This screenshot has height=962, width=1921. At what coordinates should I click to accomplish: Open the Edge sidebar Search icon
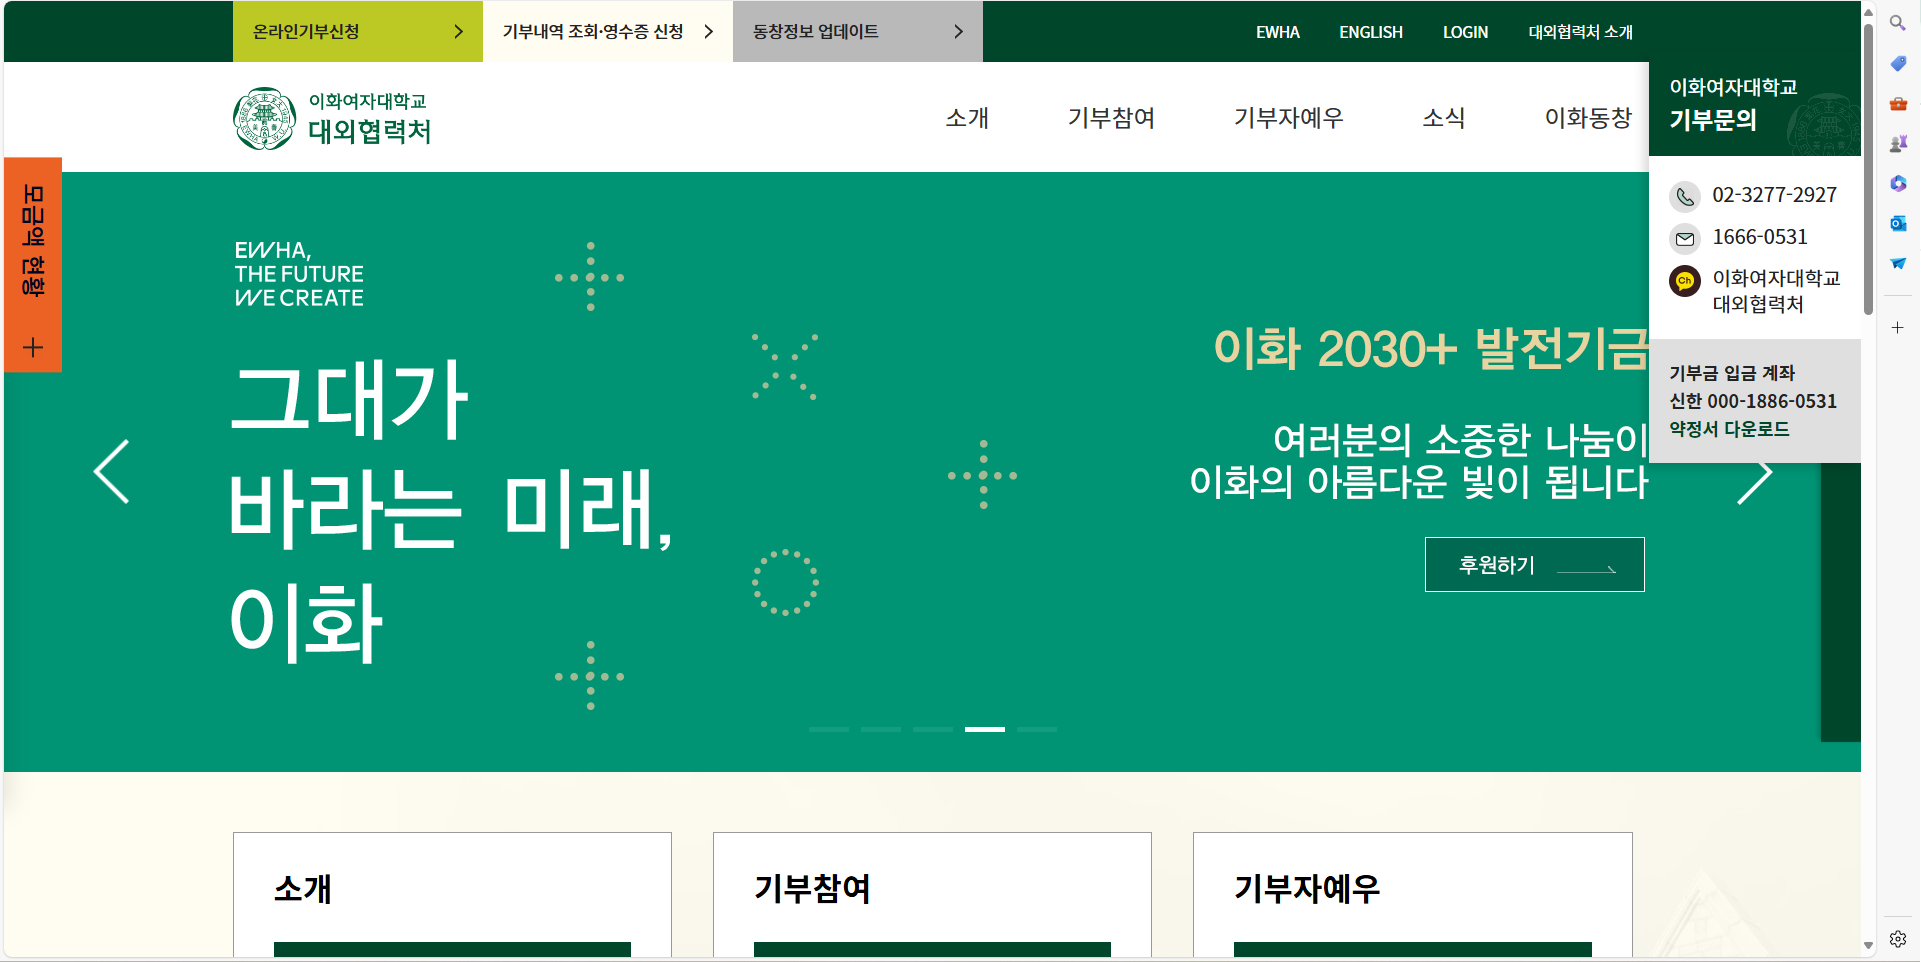[x=1897, y=23]
